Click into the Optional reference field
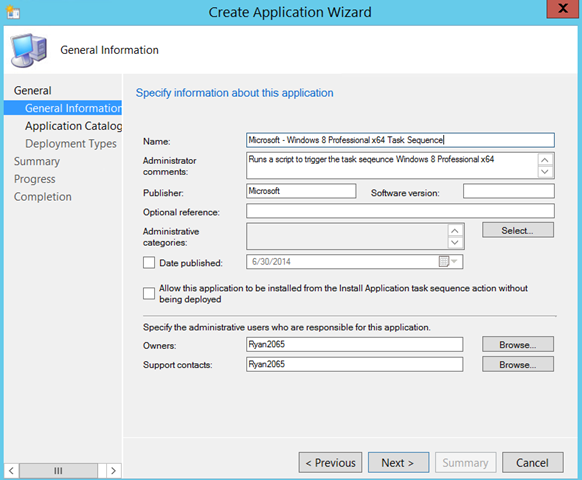The image size is (582, 480). [400, 211]
